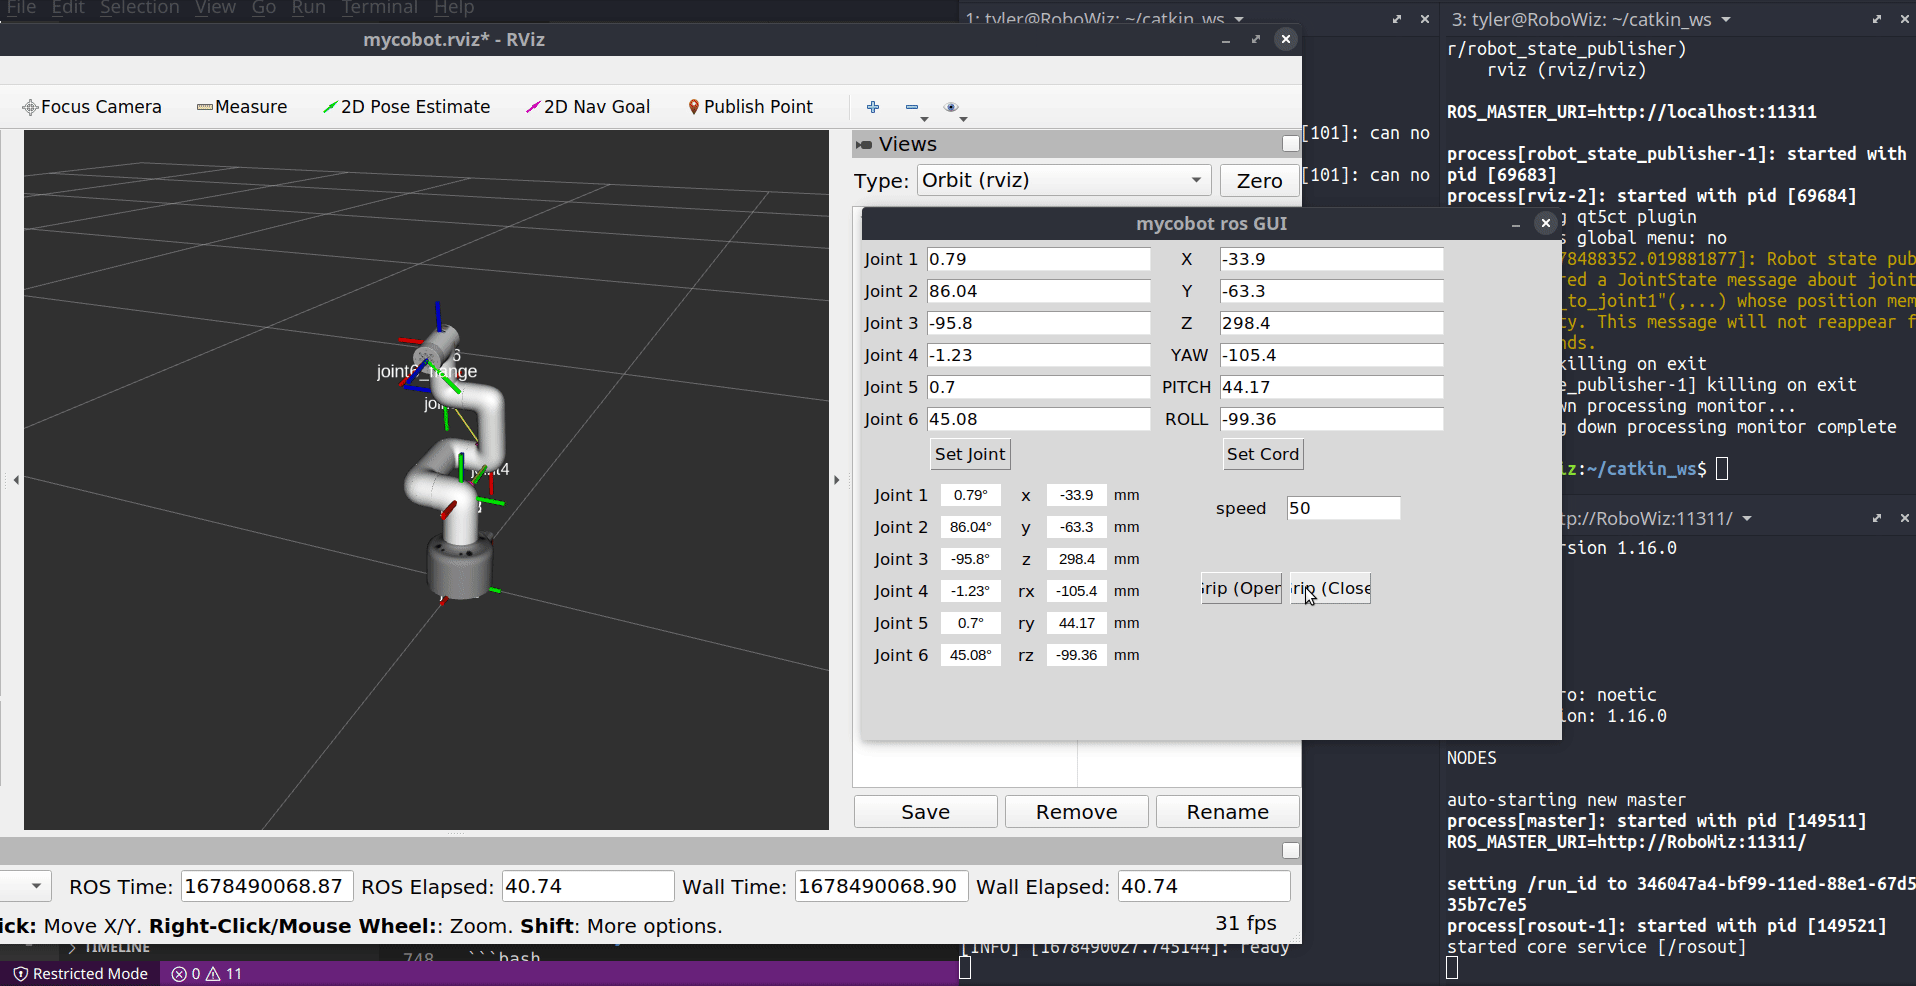The width and height of the screenshot is (1916, 986).
Task: Open the Selection menu in editor
Action: (139, 8)
